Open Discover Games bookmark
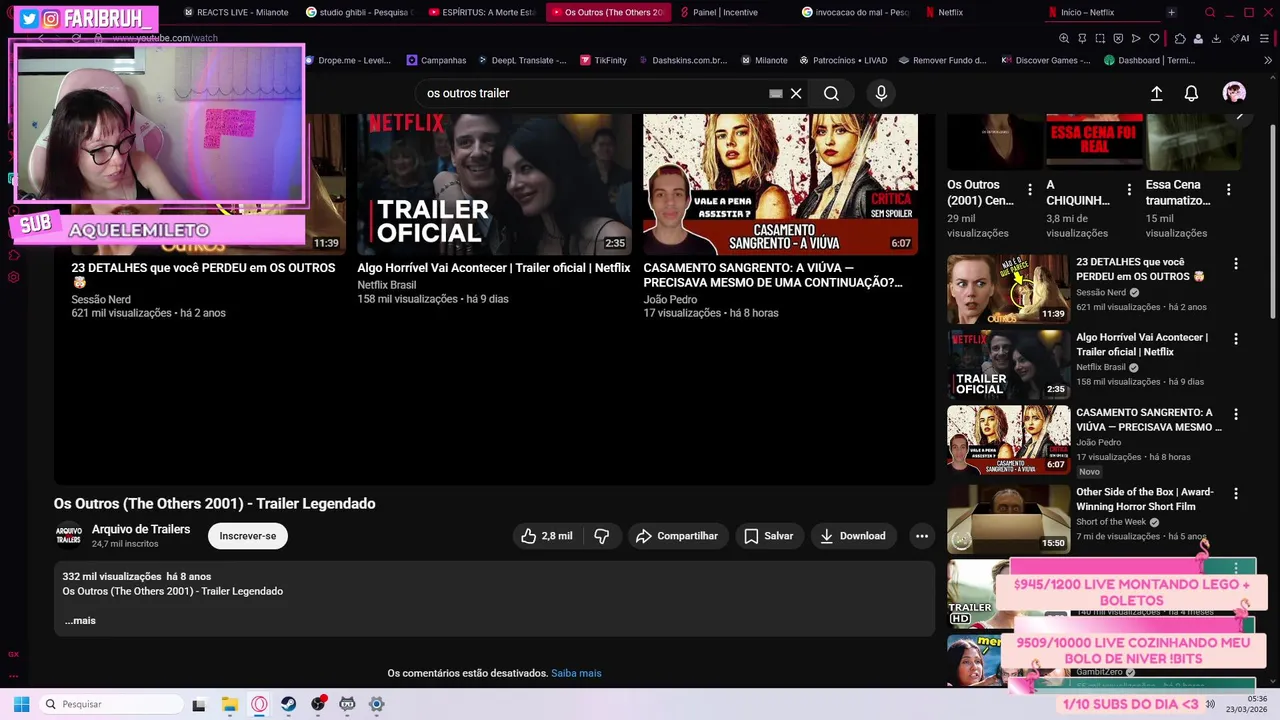The image size is (1280, 720). [1046, 60]
